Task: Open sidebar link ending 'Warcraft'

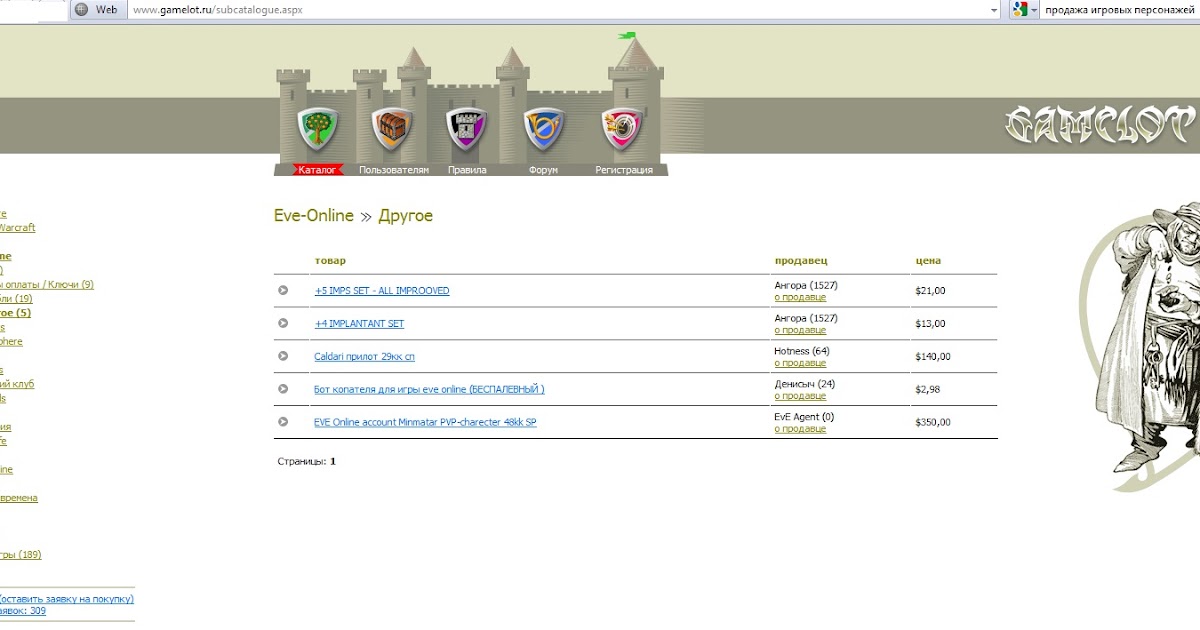Action: (18, 228)
